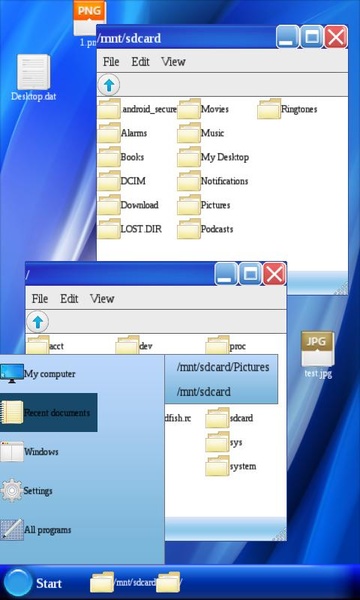Open the Pictures folder icon
This screenshot has height=600, width=360.
coord(189,205)
